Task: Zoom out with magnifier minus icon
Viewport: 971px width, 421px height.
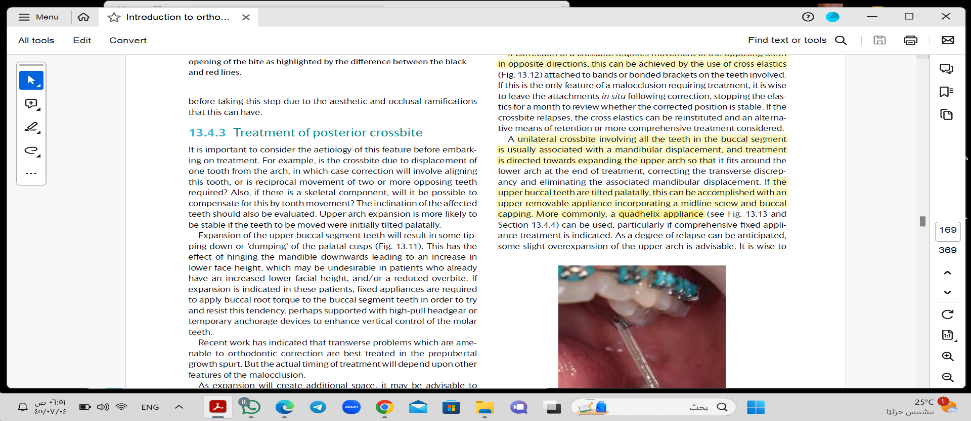Action: (947, 377)
